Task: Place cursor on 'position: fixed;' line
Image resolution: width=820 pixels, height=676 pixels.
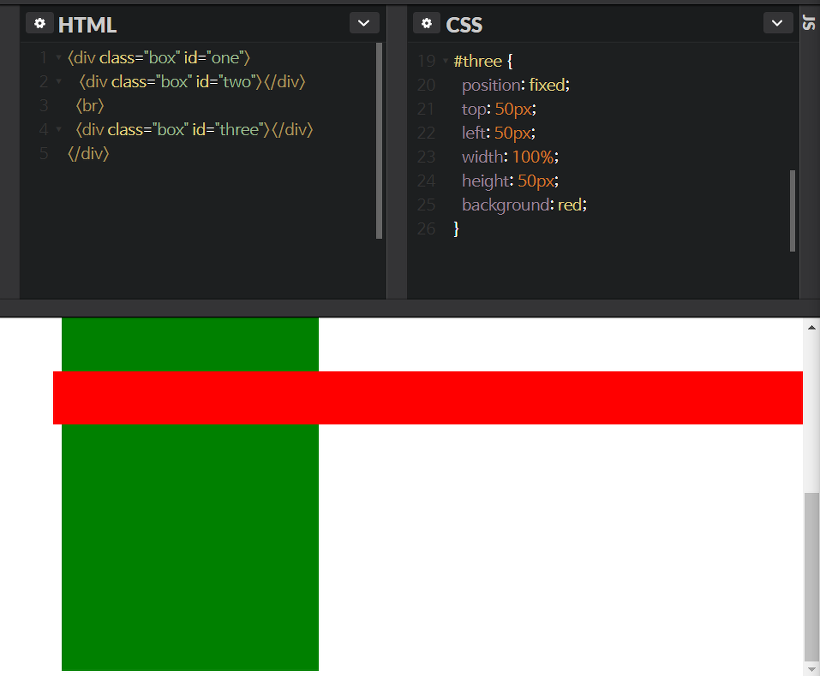Action: coord(516,85)
